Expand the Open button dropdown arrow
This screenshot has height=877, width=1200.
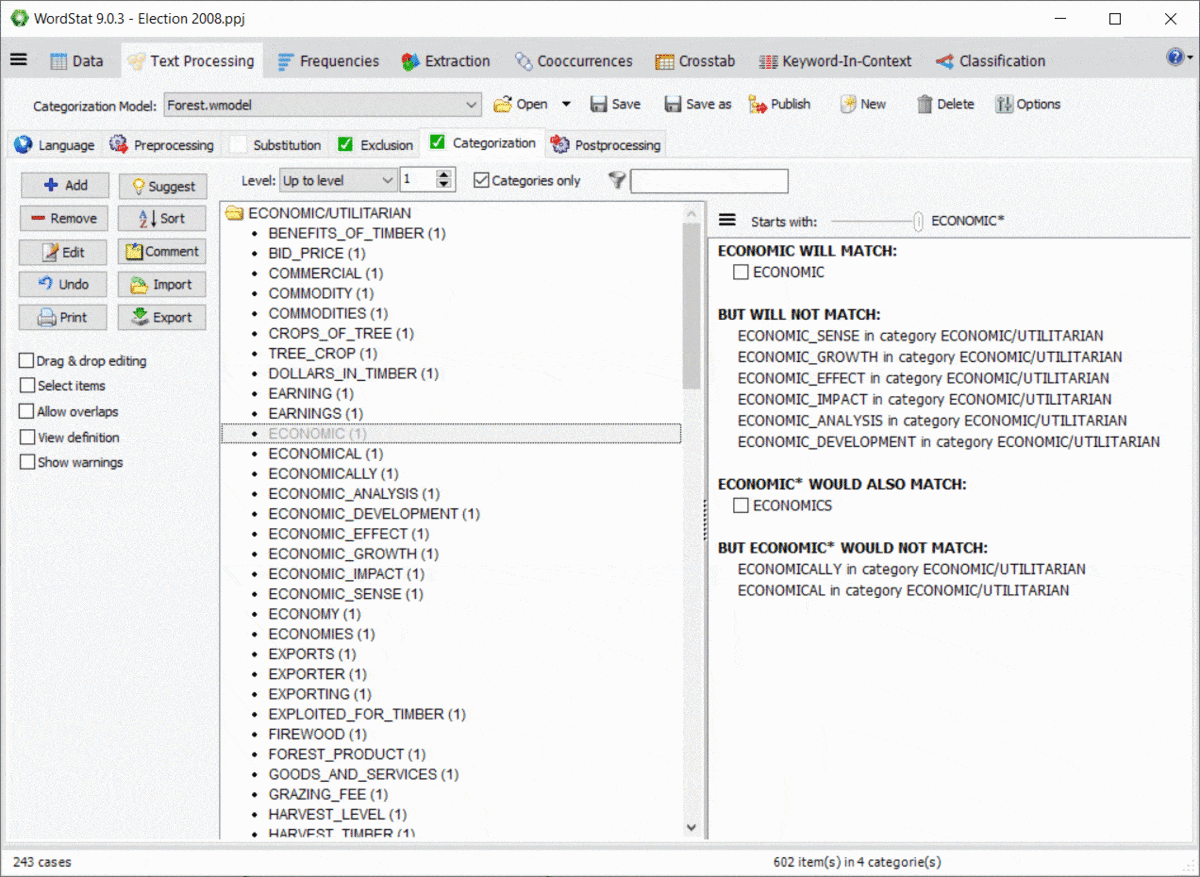[566, 104]
